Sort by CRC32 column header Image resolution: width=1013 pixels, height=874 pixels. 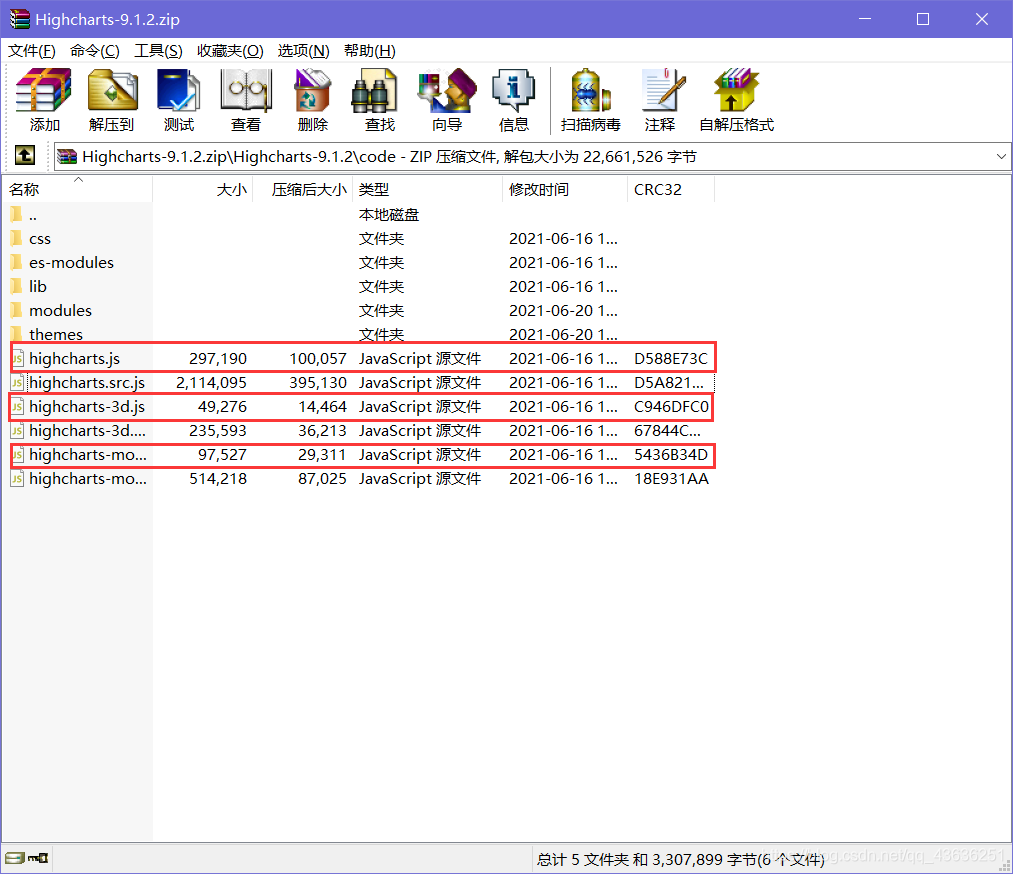(x=671, y=189)
